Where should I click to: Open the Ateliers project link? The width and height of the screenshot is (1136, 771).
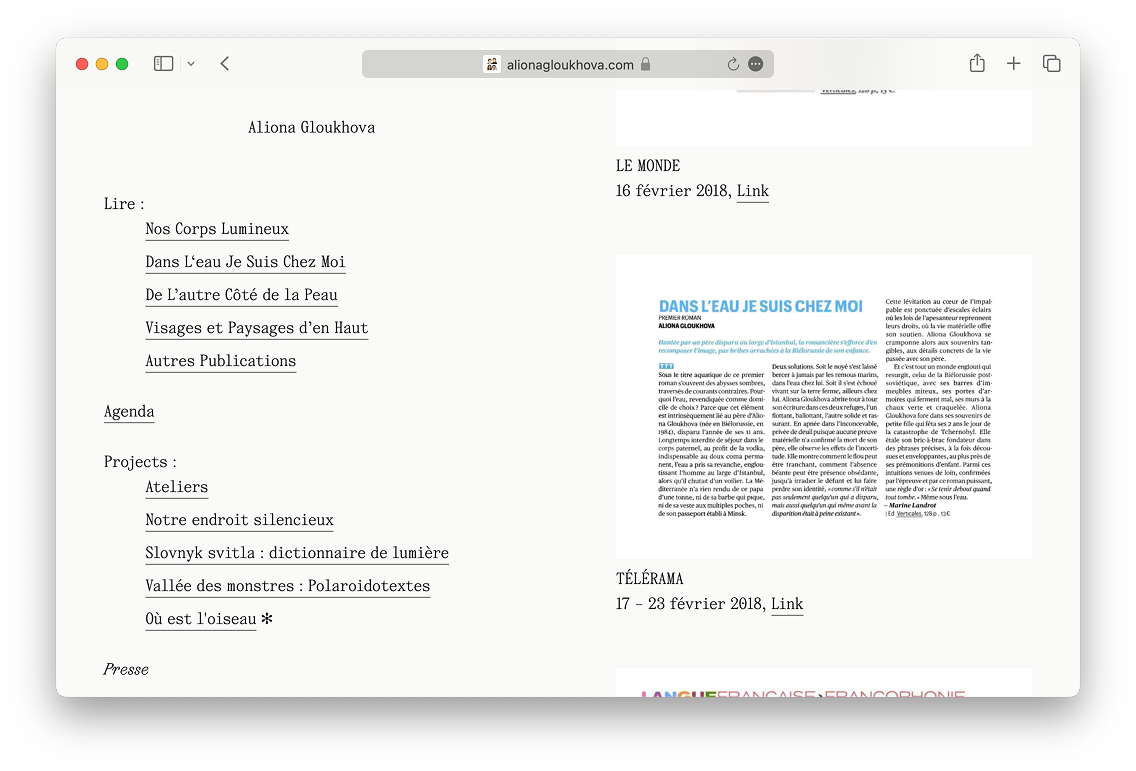(176, 488)
